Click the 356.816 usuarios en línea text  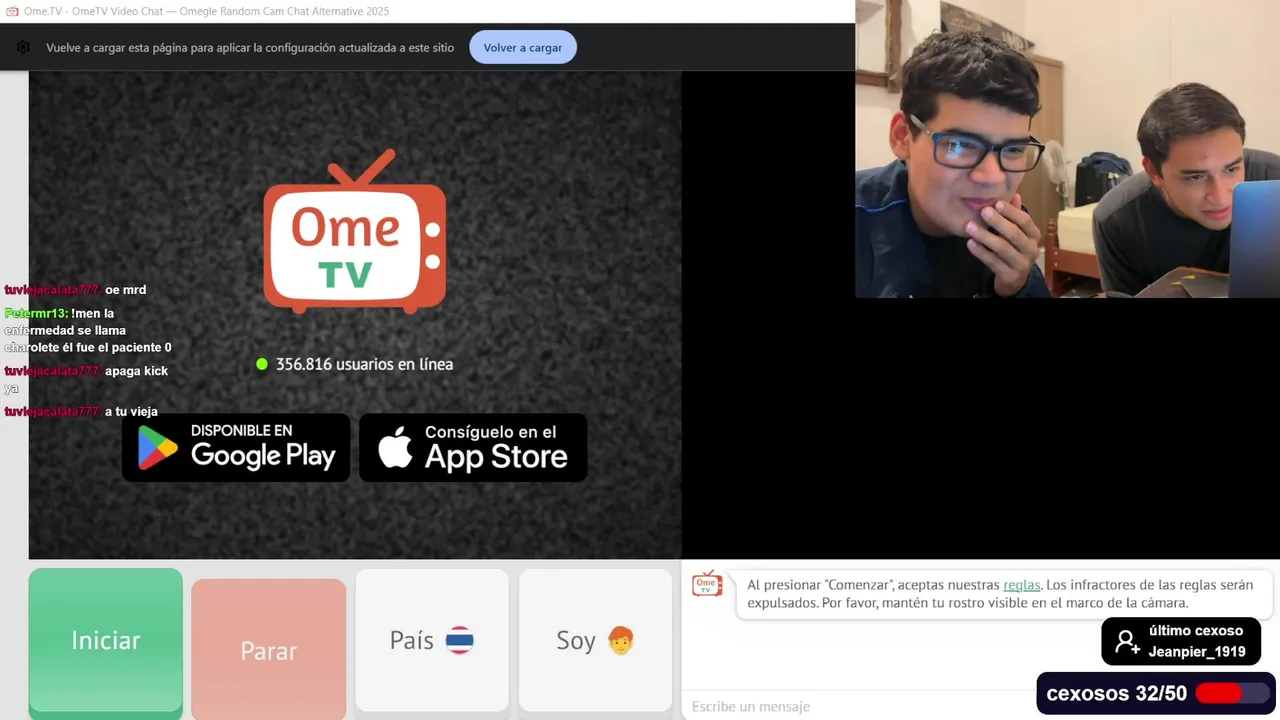[x=364, y=364]
